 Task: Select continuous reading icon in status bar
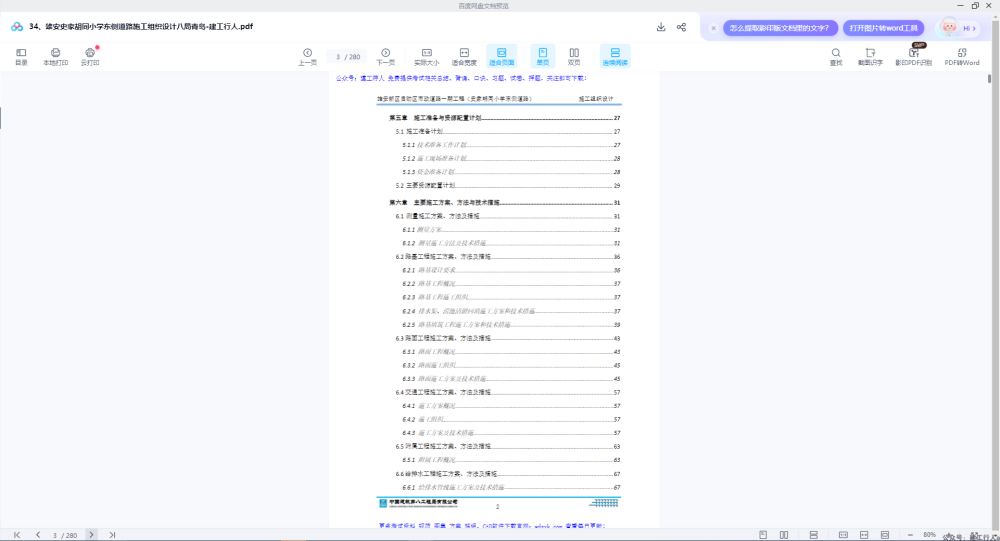[813, 535]
